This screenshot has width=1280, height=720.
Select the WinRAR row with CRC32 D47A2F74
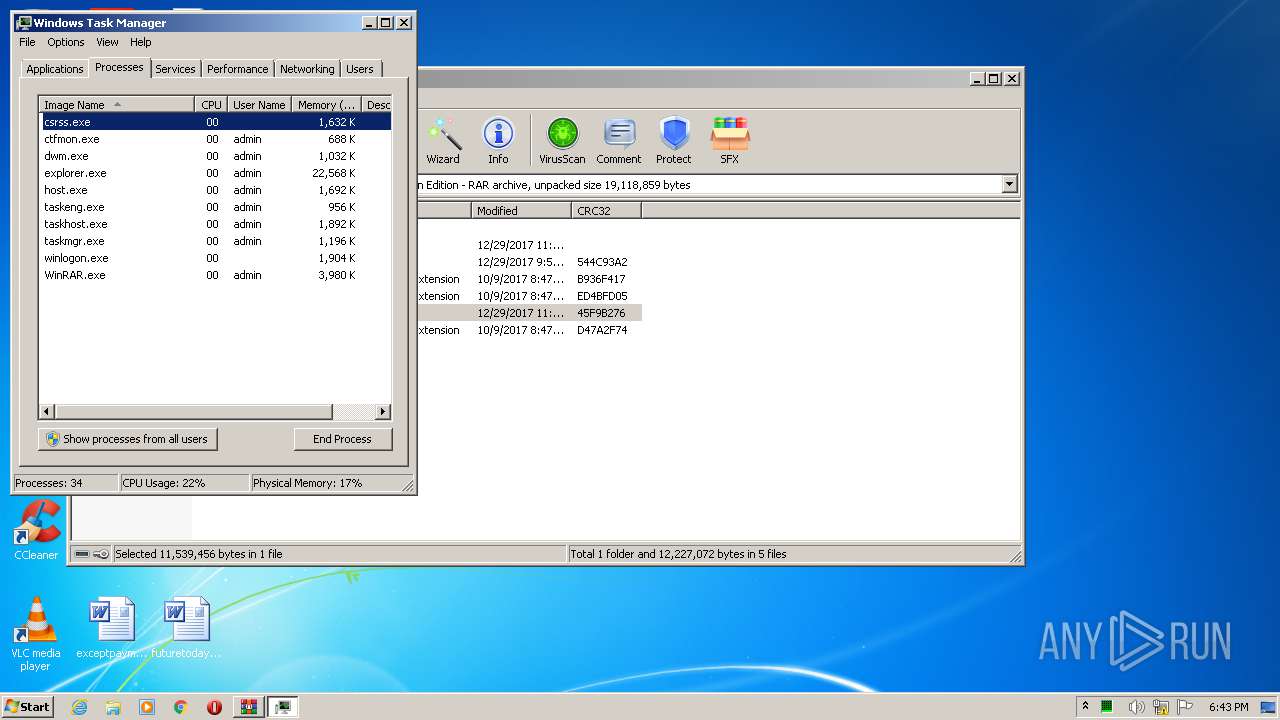pyautogui.click(x=530, y=330)
